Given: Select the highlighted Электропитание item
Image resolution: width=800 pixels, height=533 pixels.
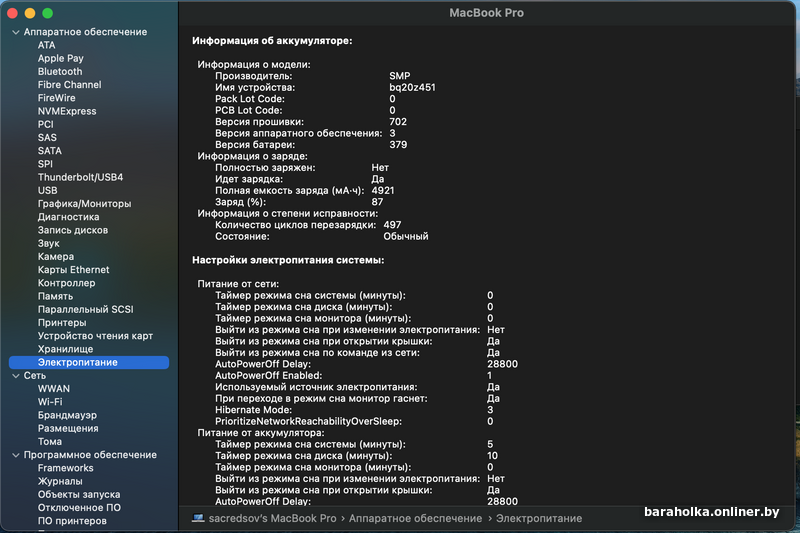Looking at the screenshot, I should click(x=89, y=363).
